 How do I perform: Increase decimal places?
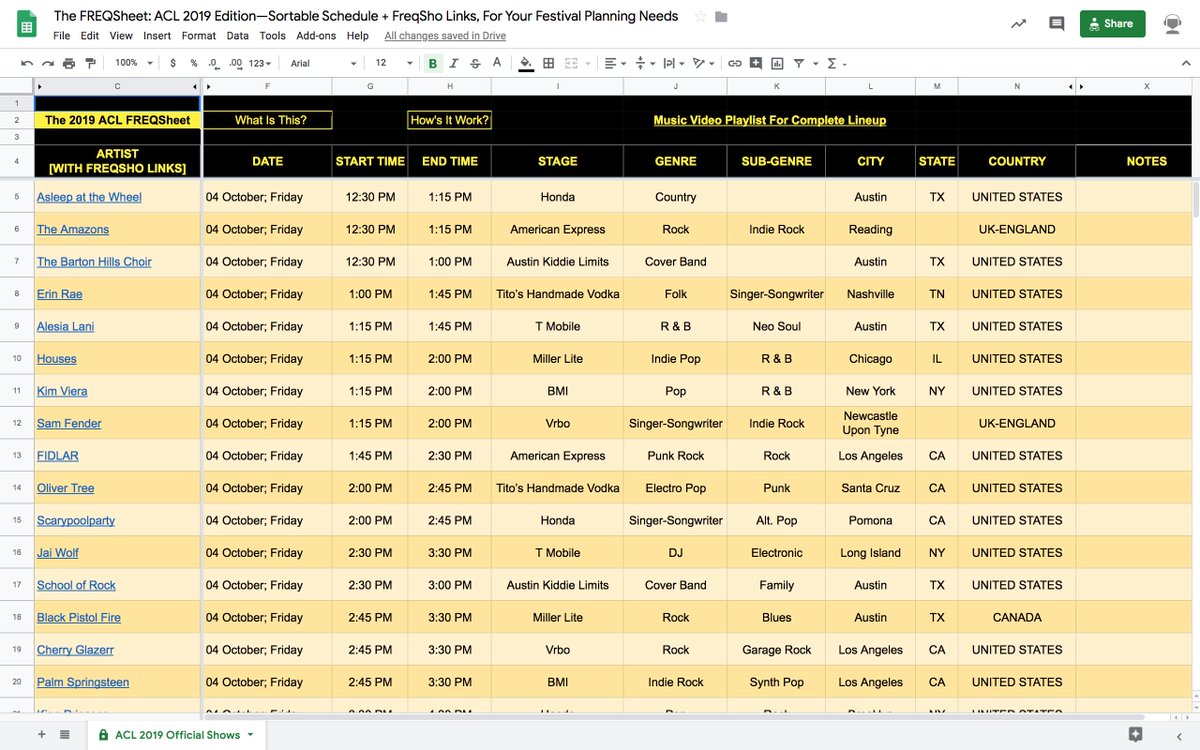(x=236, y=63)
